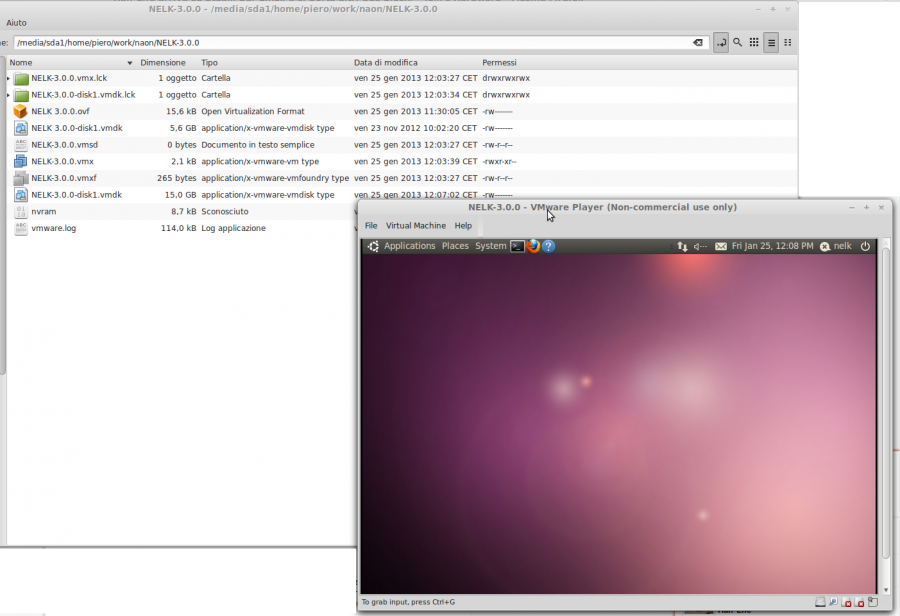Viewport: 900px width, 616px height.
Task: Click the blue help icon in guest panel
Action: point(549,246)
